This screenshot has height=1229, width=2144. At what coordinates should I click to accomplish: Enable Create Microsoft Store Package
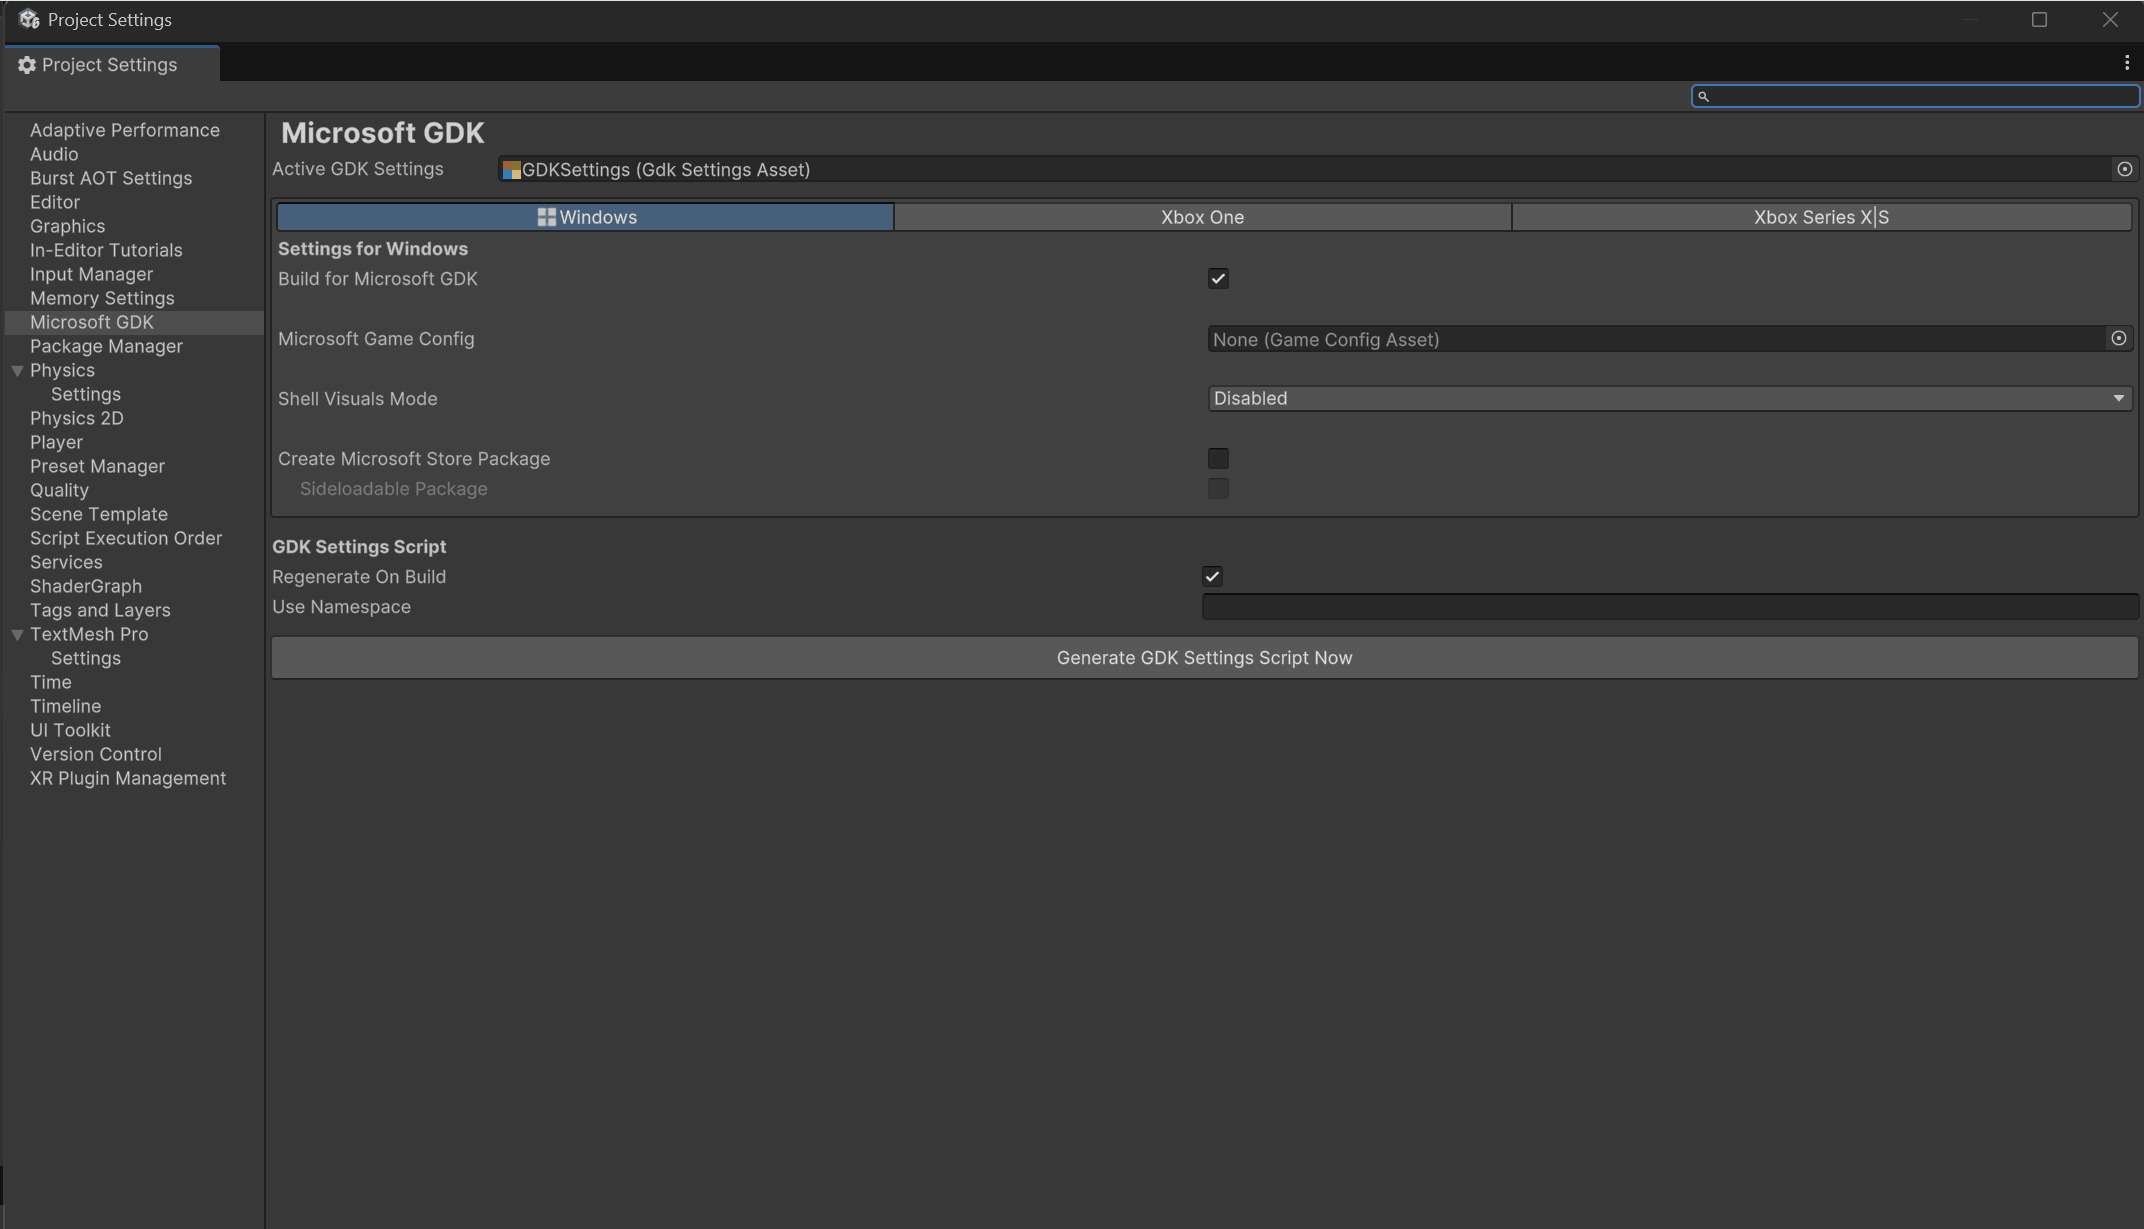1218,458
